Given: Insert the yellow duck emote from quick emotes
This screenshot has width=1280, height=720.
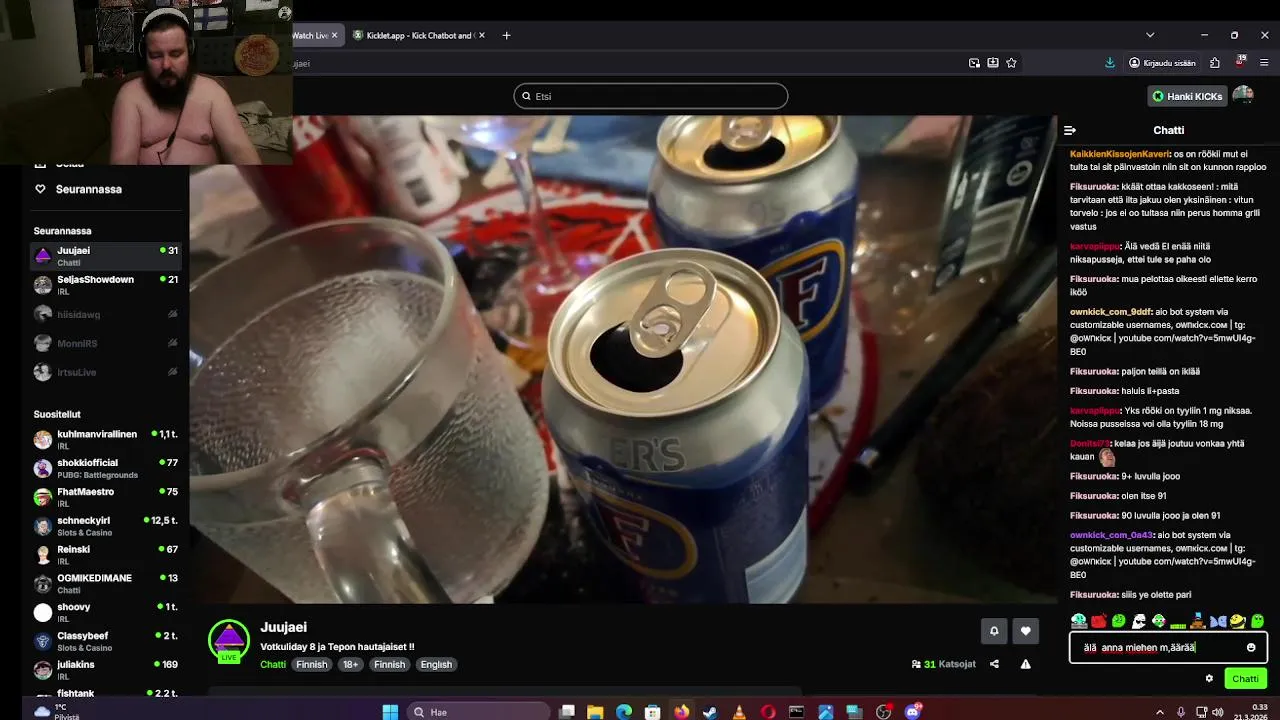Looking at the screenshot, I should click(1237, 621).
